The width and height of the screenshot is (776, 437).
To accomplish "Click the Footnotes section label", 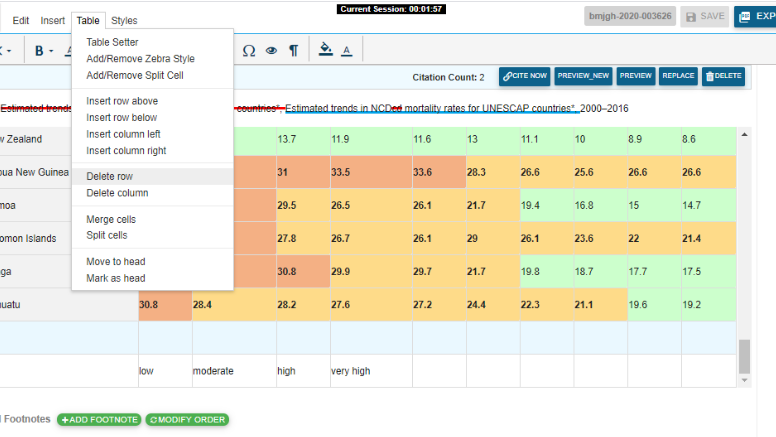I will click(x=26, y=419).
